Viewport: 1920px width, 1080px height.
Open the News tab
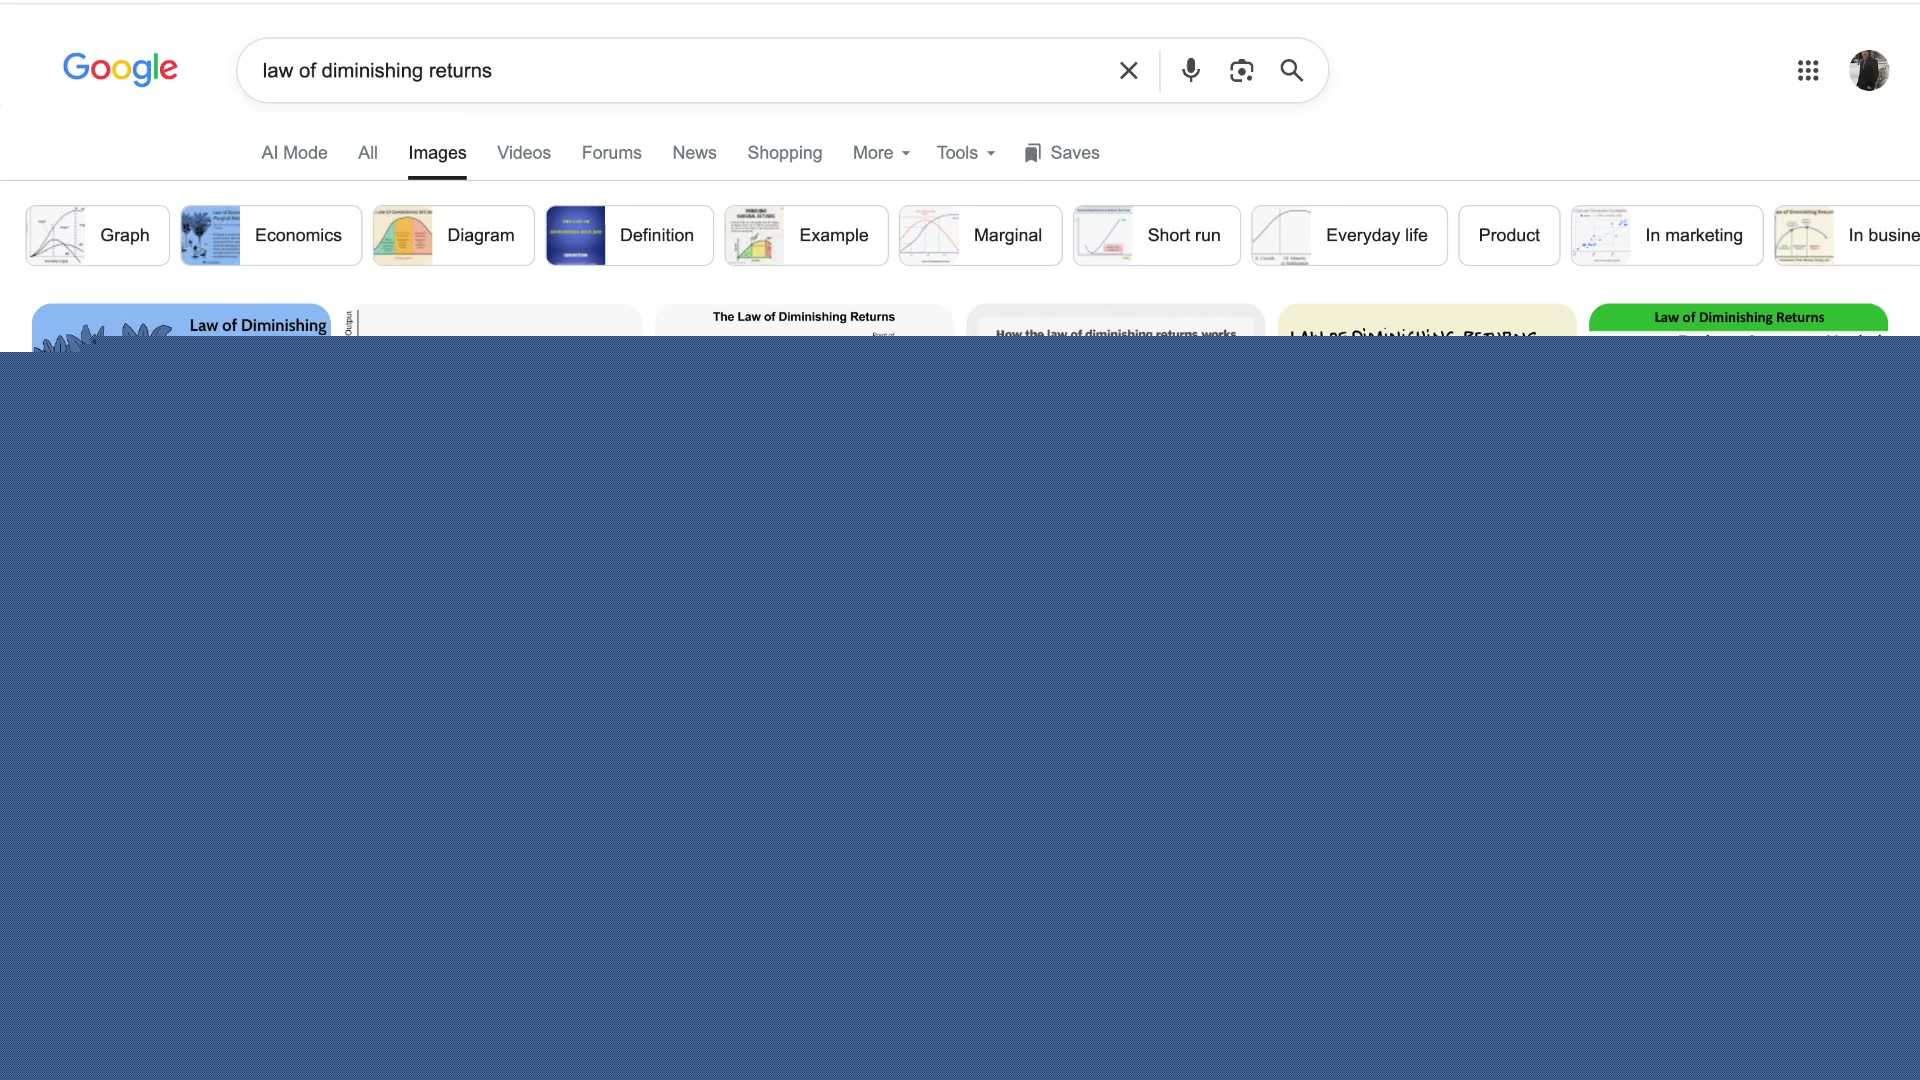694,153
